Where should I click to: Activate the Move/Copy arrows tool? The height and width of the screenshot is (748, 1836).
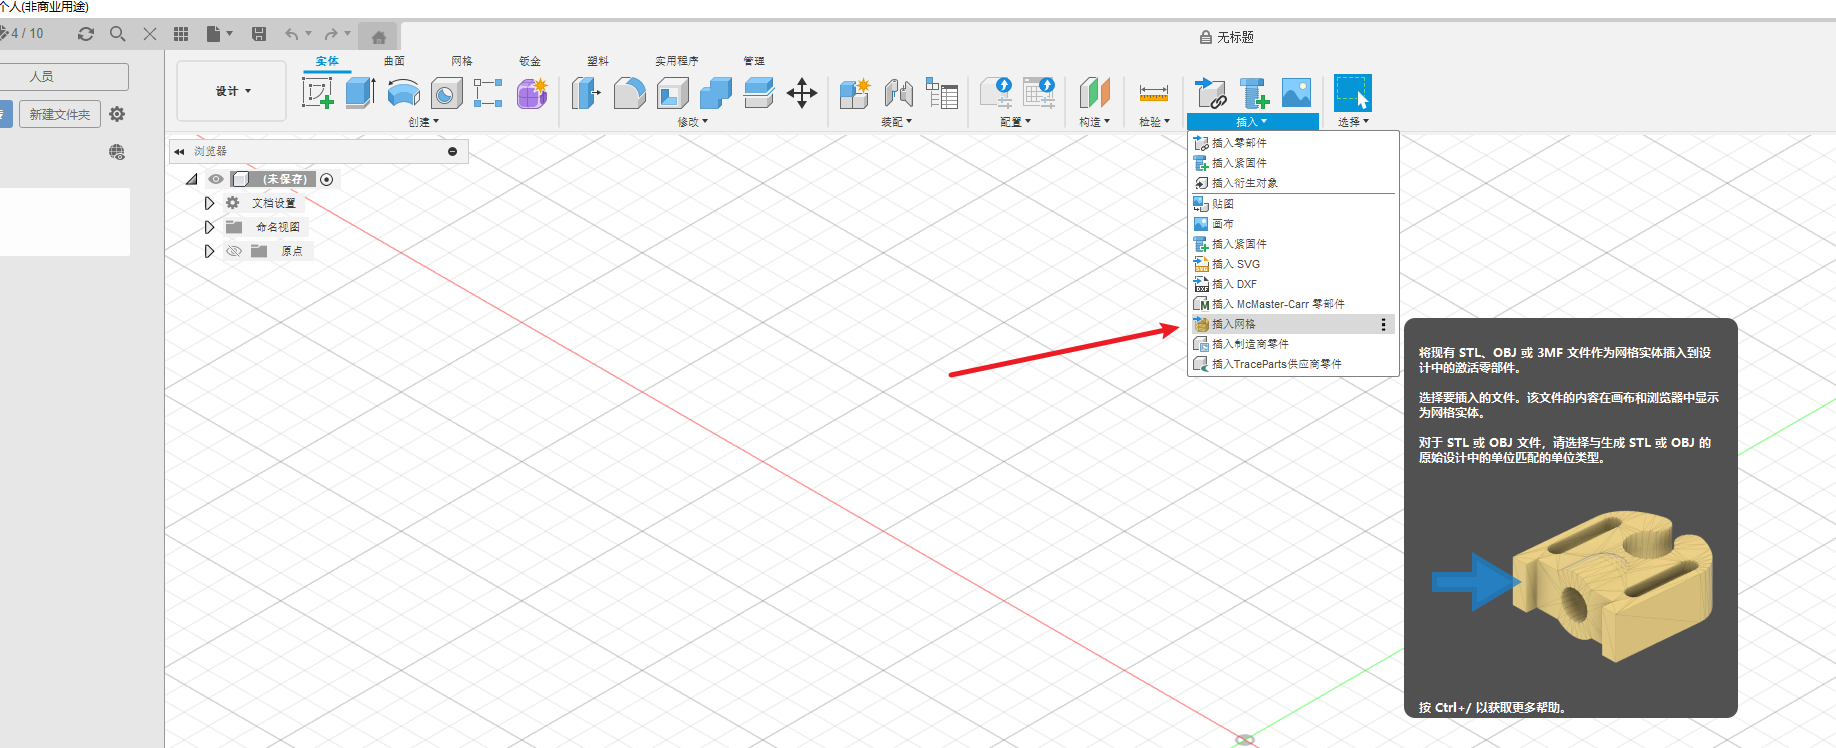(x=801, y=93)
